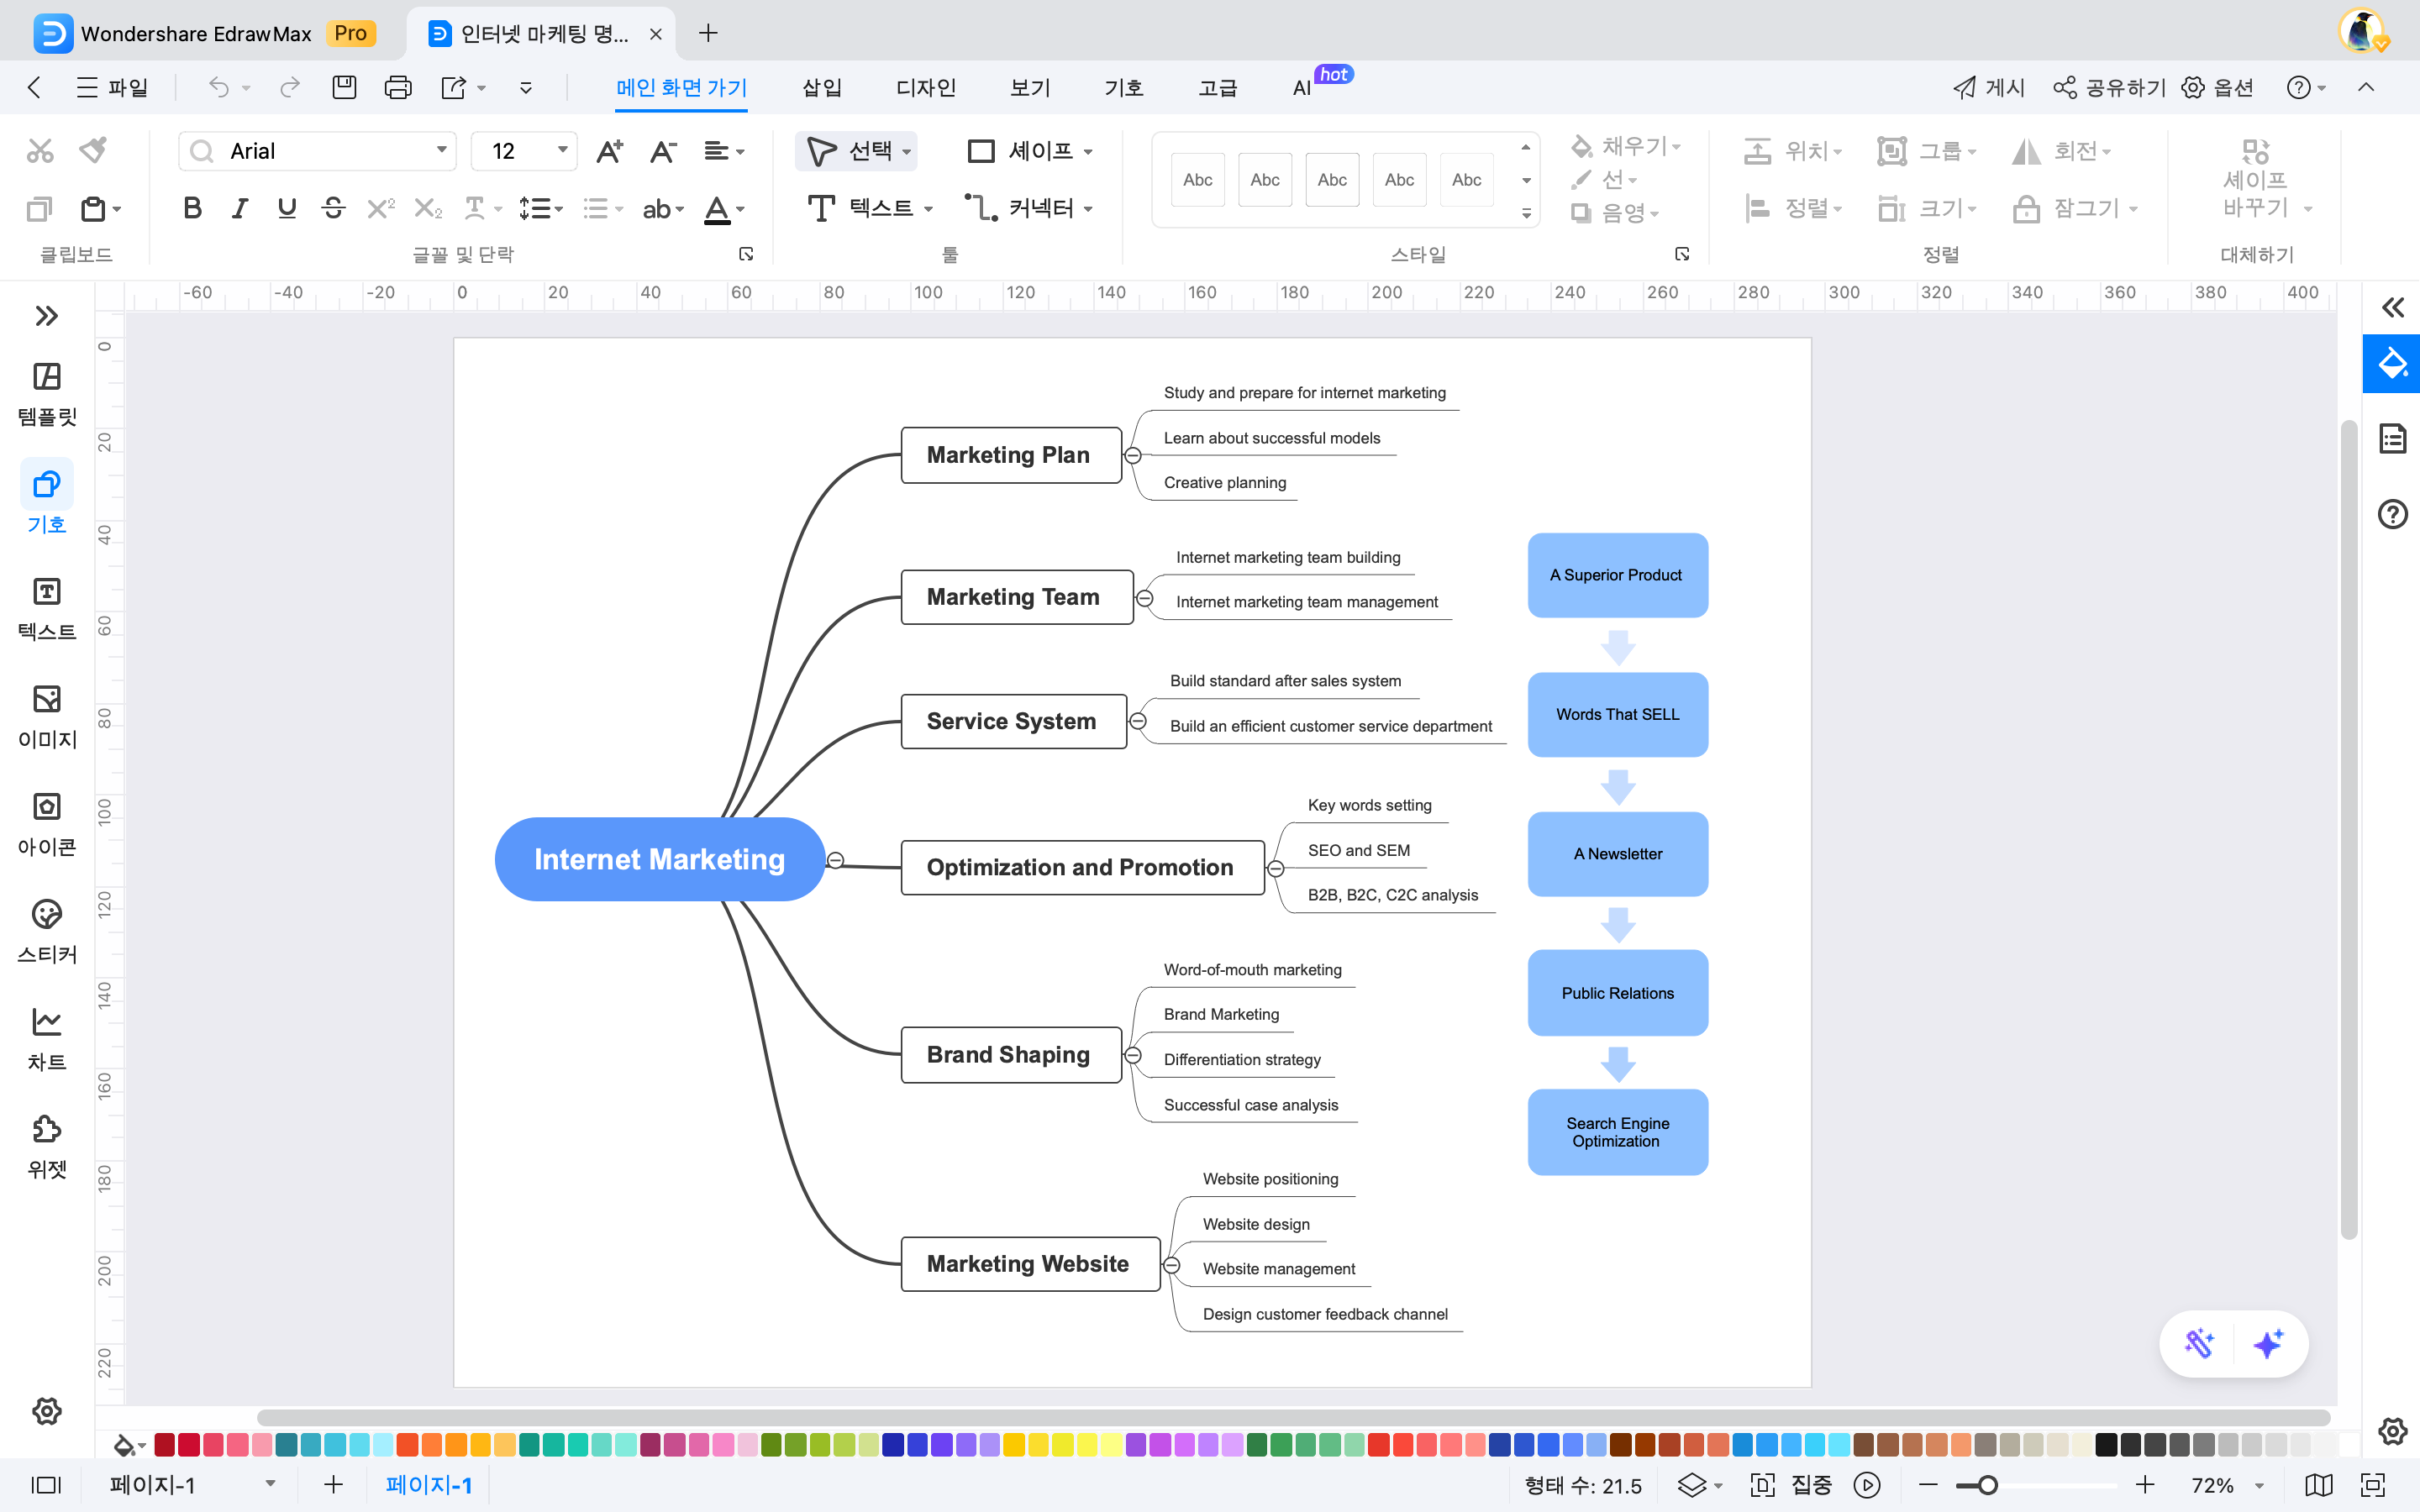Toggle Underline text formatting

pyautogui.click(x=286, y=208)
